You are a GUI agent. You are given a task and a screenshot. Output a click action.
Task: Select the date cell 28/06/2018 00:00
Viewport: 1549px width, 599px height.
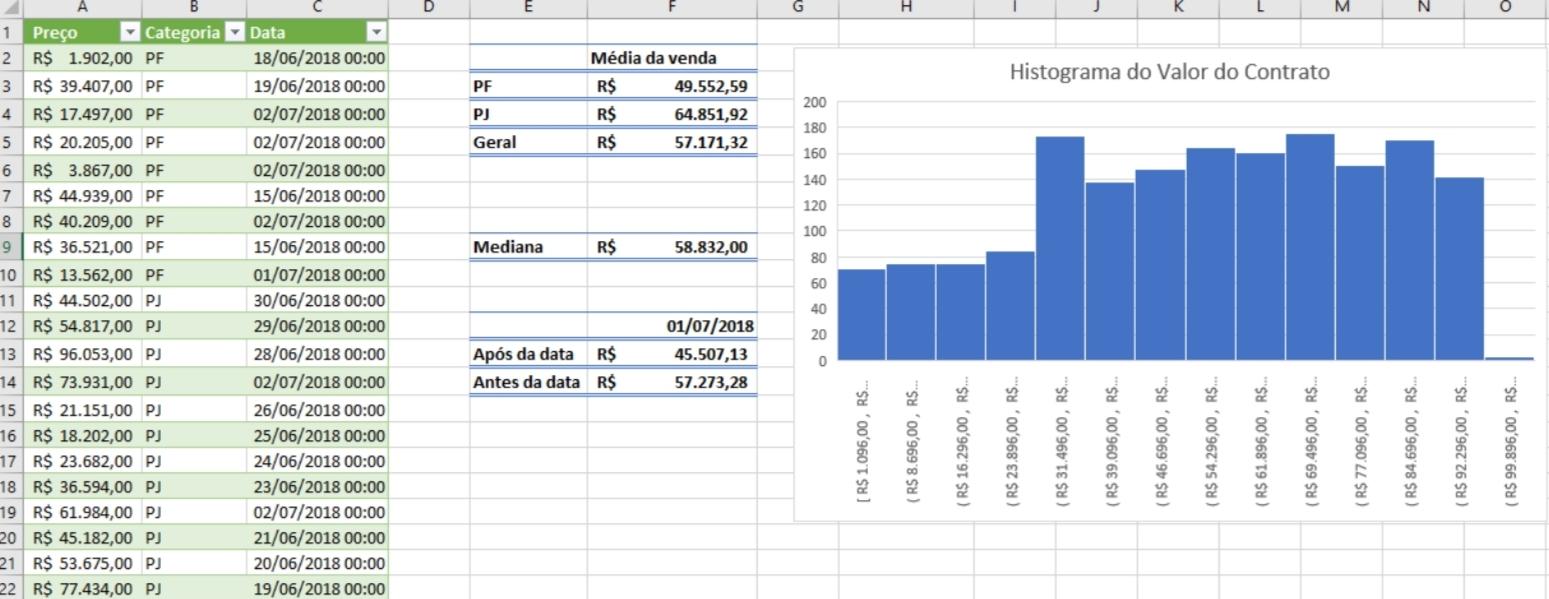[x=317, y=354]
